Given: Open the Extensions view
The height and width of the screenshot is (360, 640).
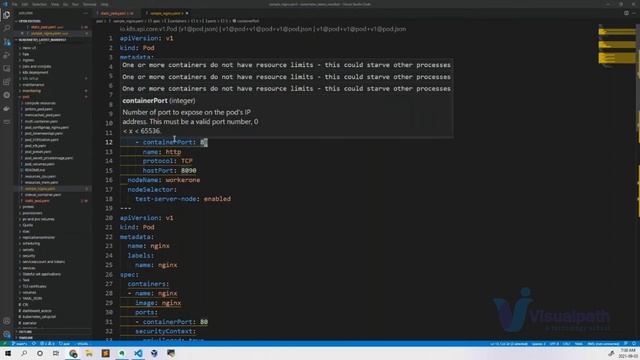Looking at the screenshot, I should [x=7, y=82].
